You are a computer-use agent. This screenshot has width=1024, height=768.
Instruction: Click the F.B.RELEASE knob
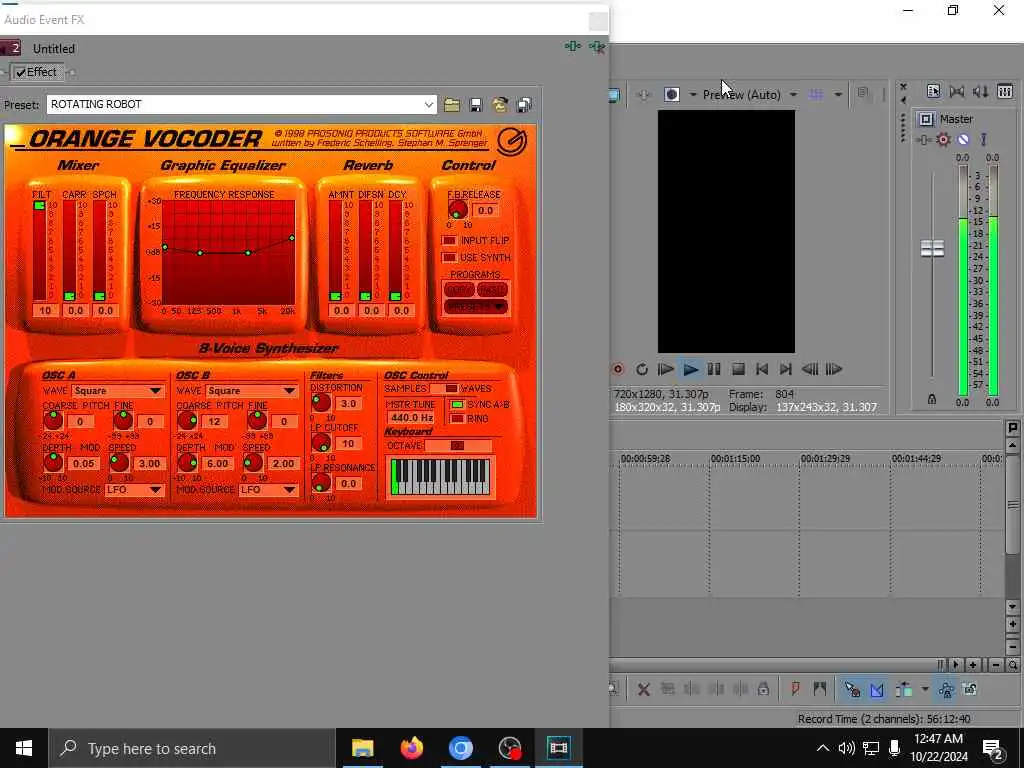tap(457, 210)
